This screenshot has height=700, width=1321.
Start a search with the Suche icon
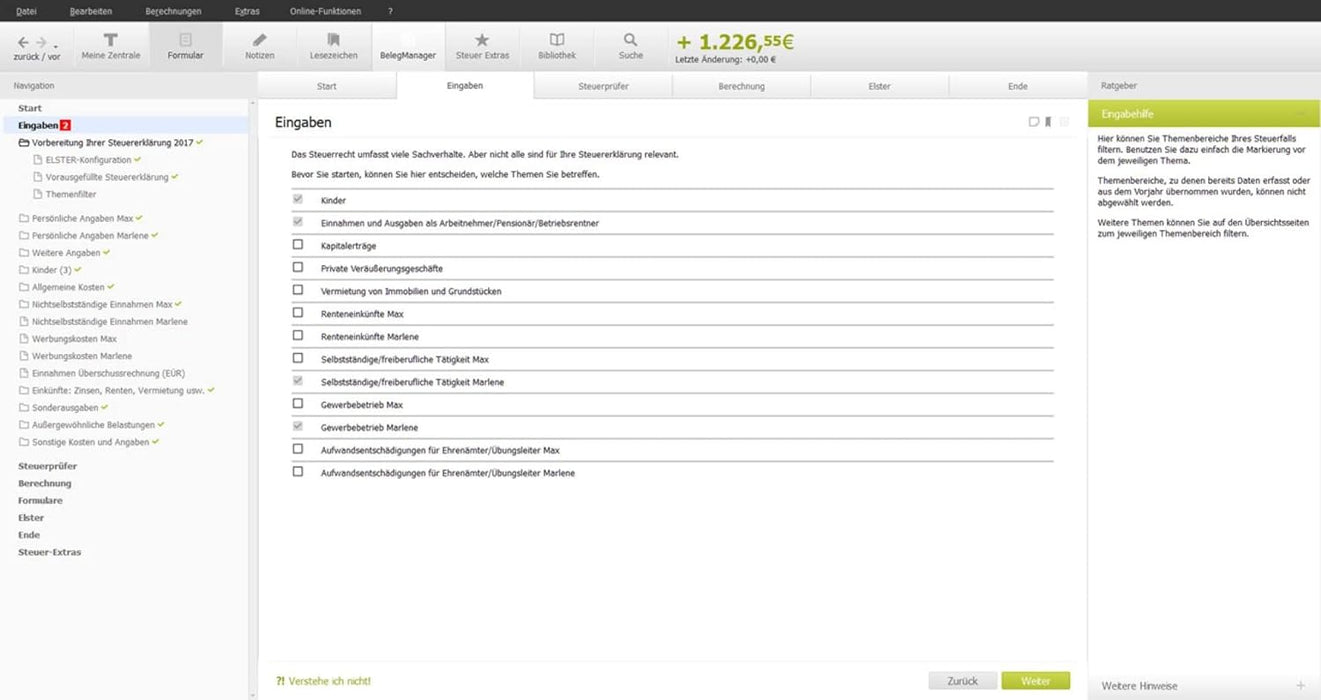pyautogui.click(x=630, y=44)
